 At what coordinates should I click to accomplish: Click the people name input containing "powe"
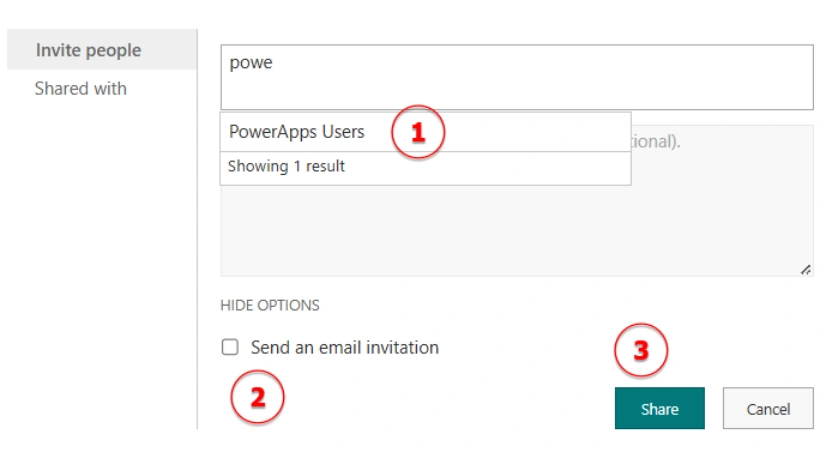517,77
